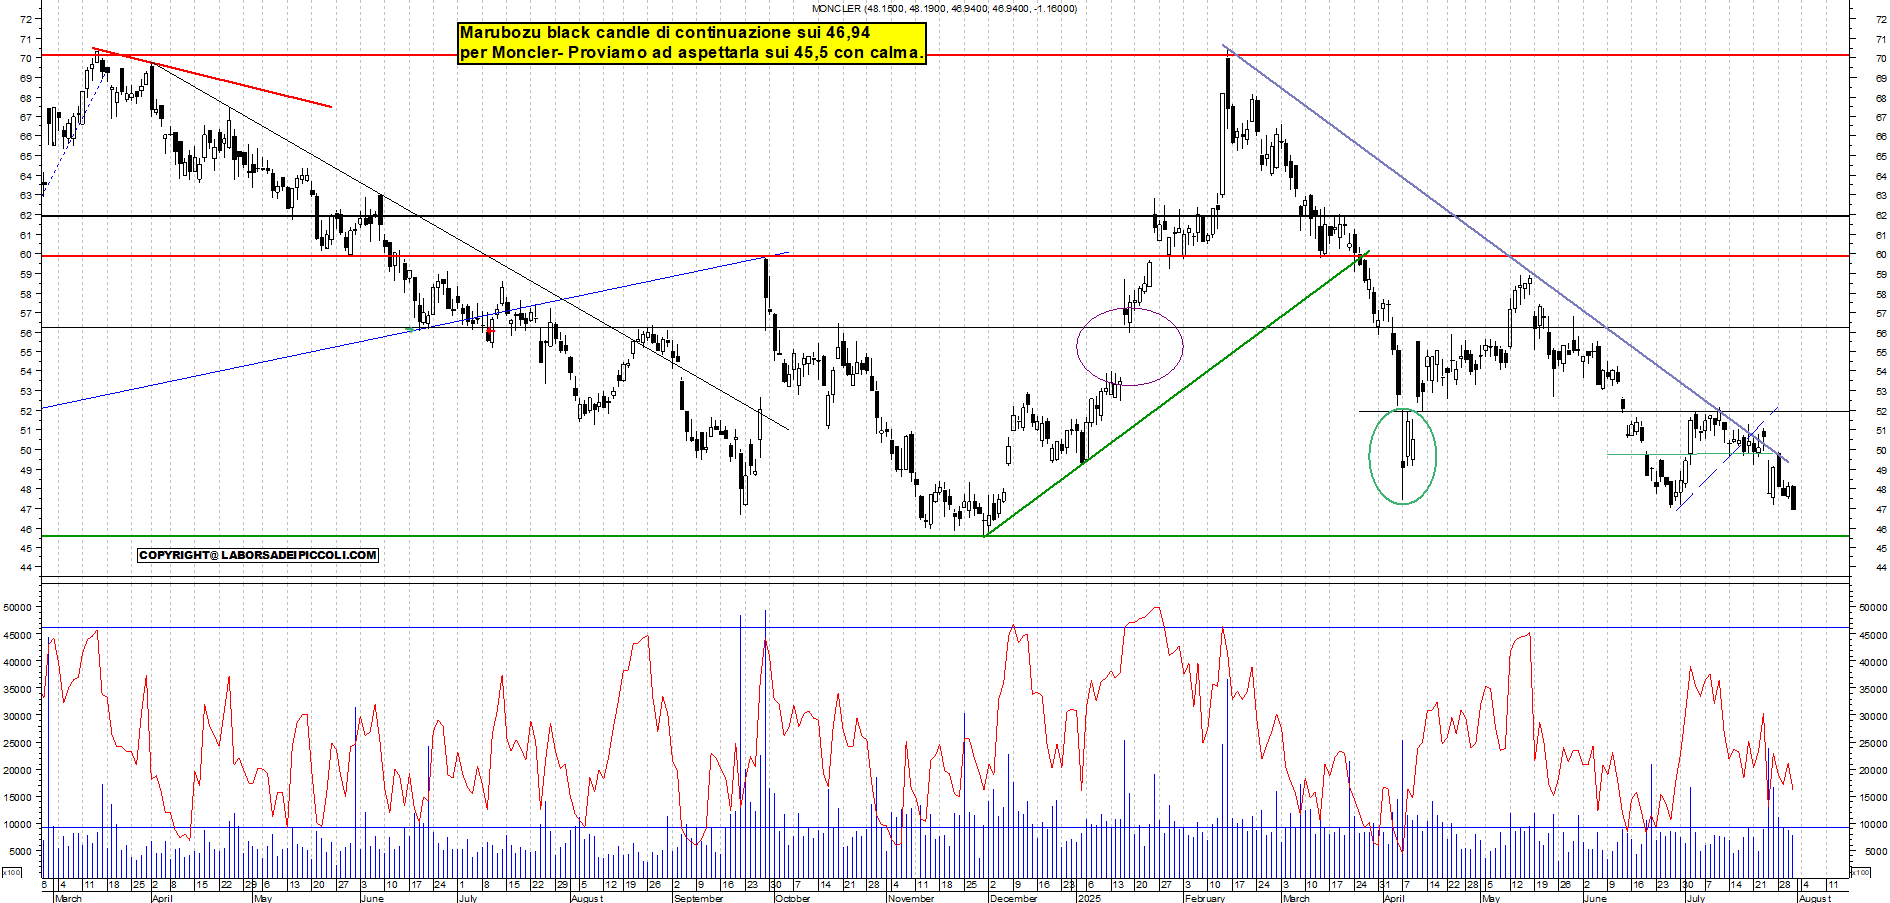Select the thick green rising trendline
Screen dimensions: 1890x903
click(x=1176, y=393)
